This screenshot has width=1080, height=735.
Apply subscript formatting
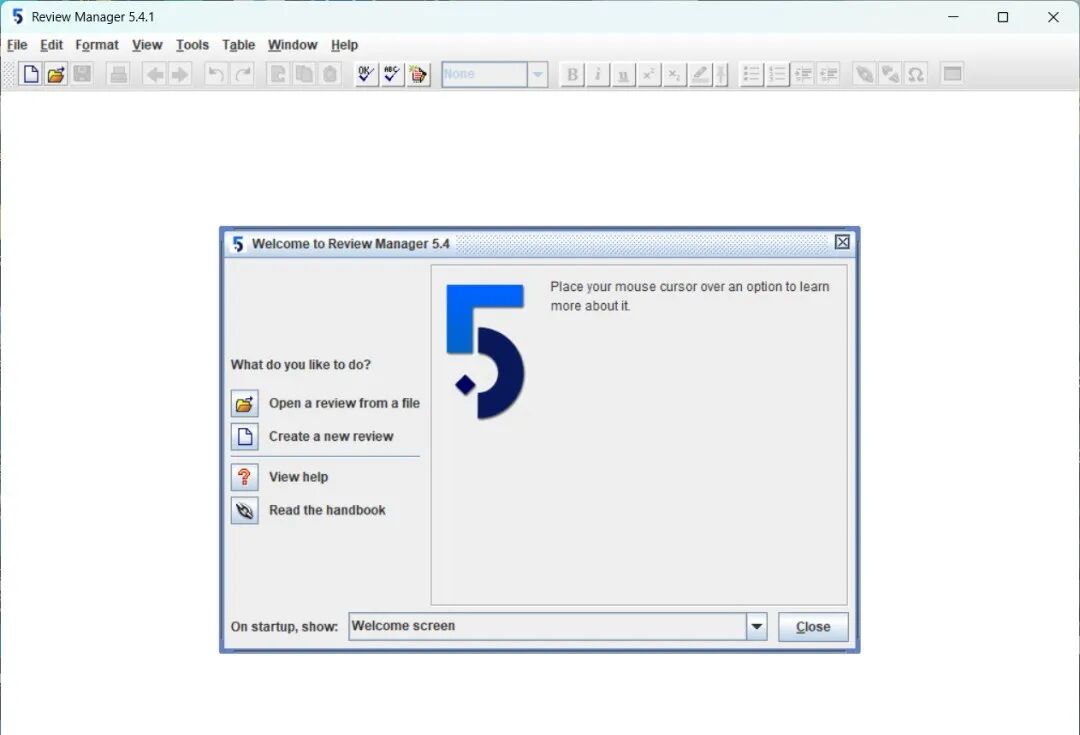[x=674, y=74]
